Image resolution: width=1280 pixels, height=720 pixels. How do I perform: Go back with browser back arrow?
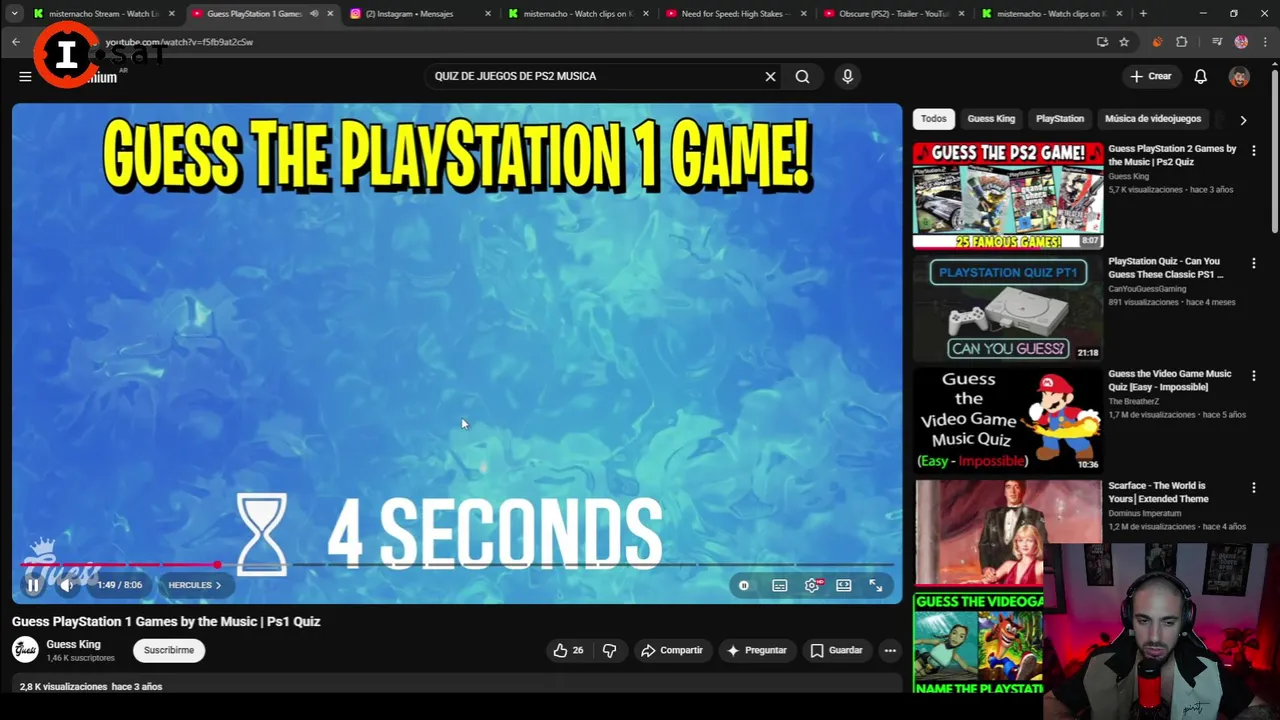[16, 42]
